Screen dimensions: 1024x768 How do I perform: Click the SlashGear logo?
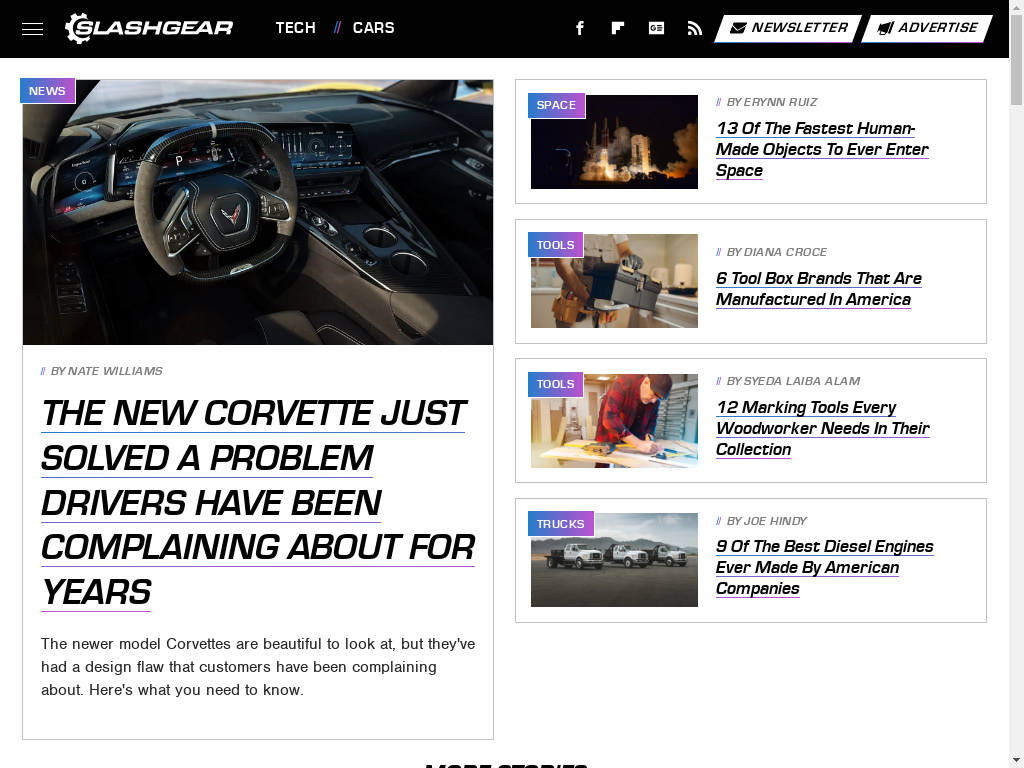point(149,28)
